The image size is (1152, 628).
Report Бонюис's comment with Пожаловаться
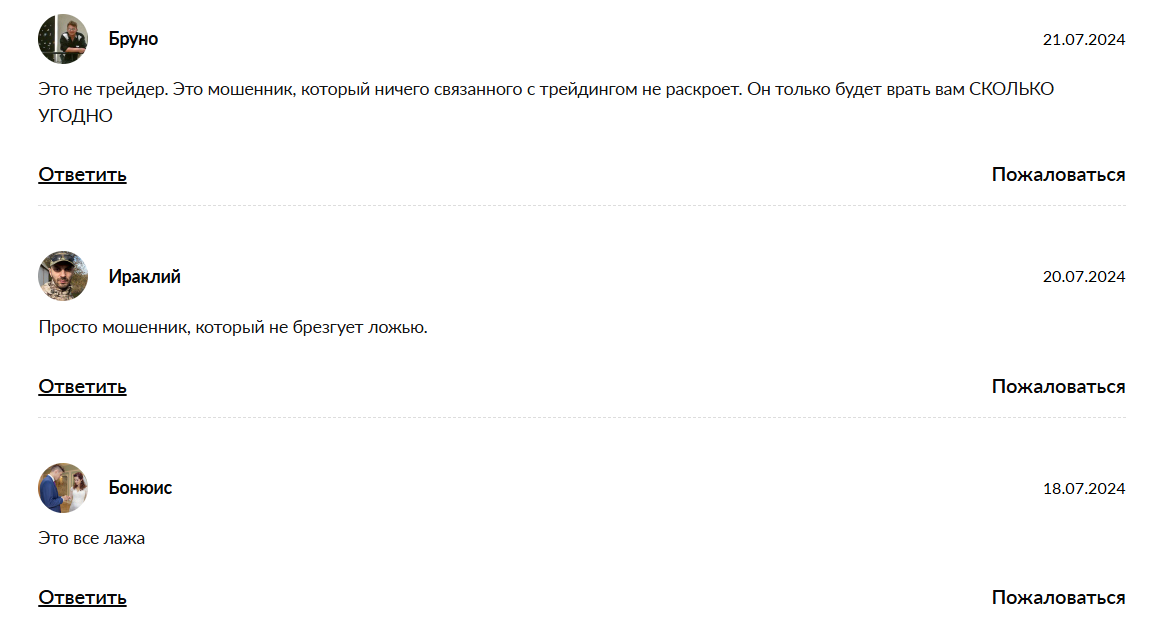(1058, 598)
